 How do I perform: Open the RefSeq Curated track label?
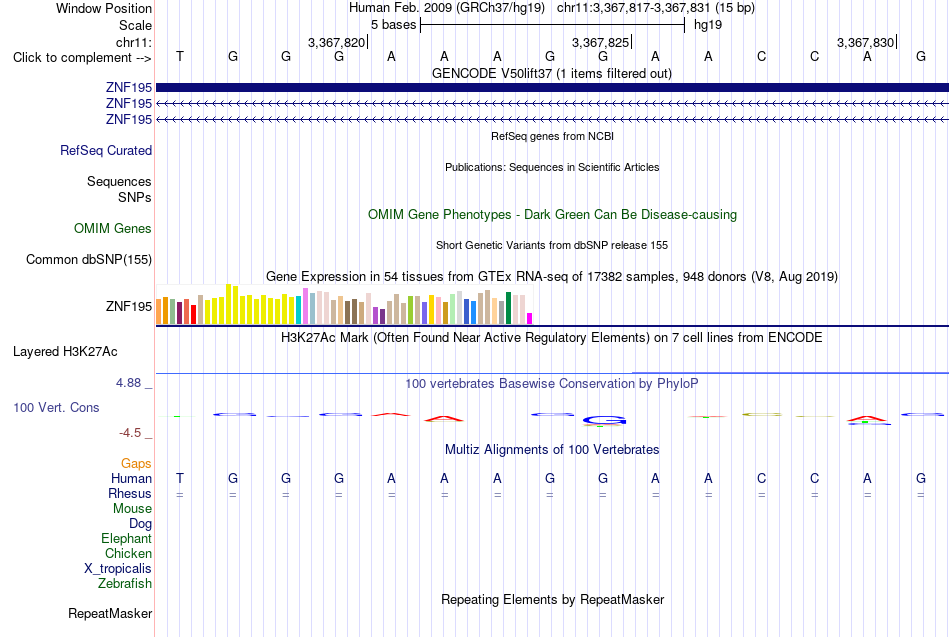pos(105,150)
